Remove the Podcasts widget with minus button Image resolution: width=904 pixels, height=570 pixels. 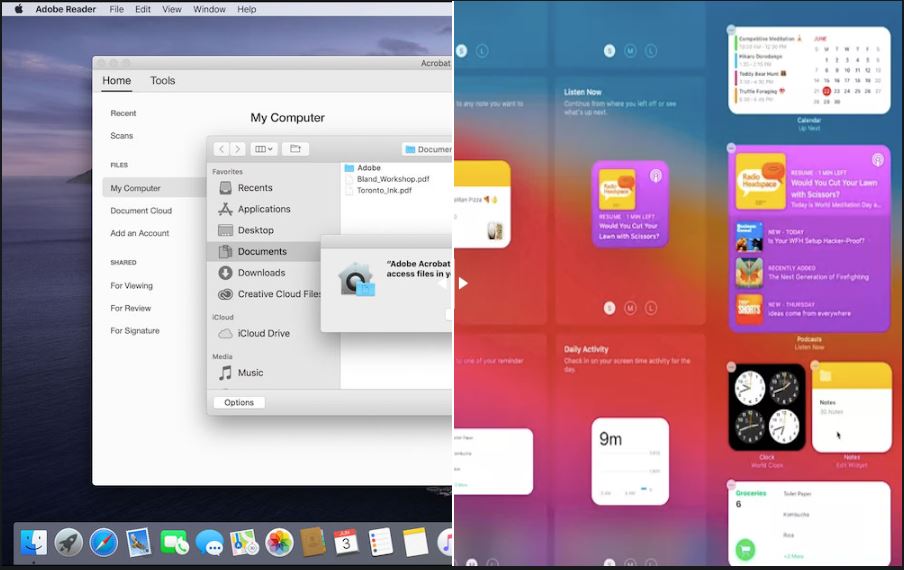pyautogui.click(x=731, y=148)
